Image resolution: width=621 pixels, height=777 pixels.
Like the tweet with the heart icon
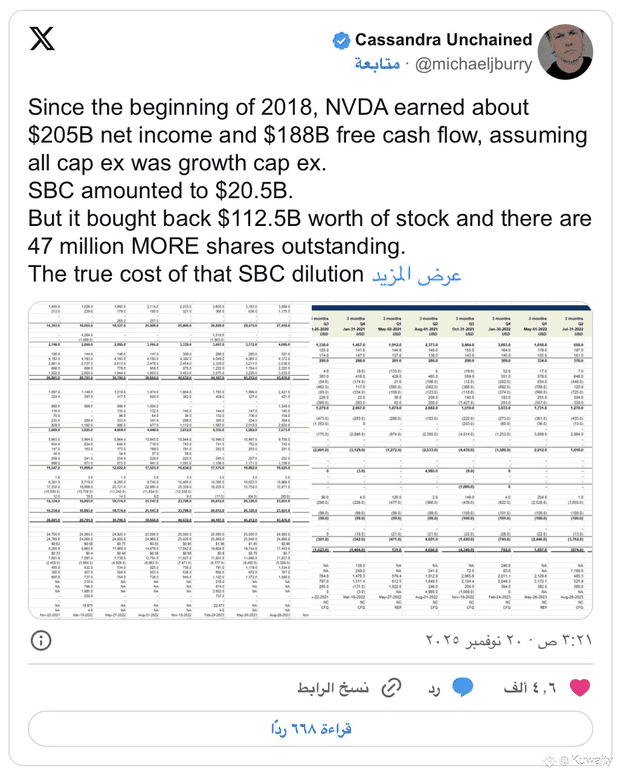[576, 689]
